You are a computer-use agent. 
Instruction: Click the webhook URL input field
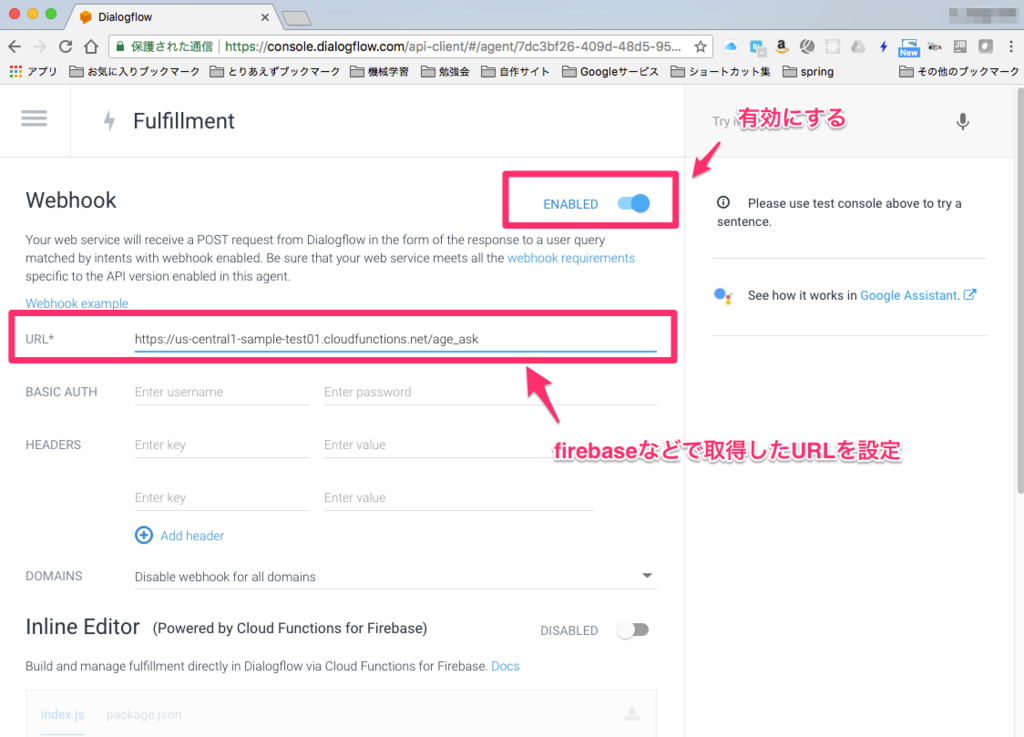point(395,339)
